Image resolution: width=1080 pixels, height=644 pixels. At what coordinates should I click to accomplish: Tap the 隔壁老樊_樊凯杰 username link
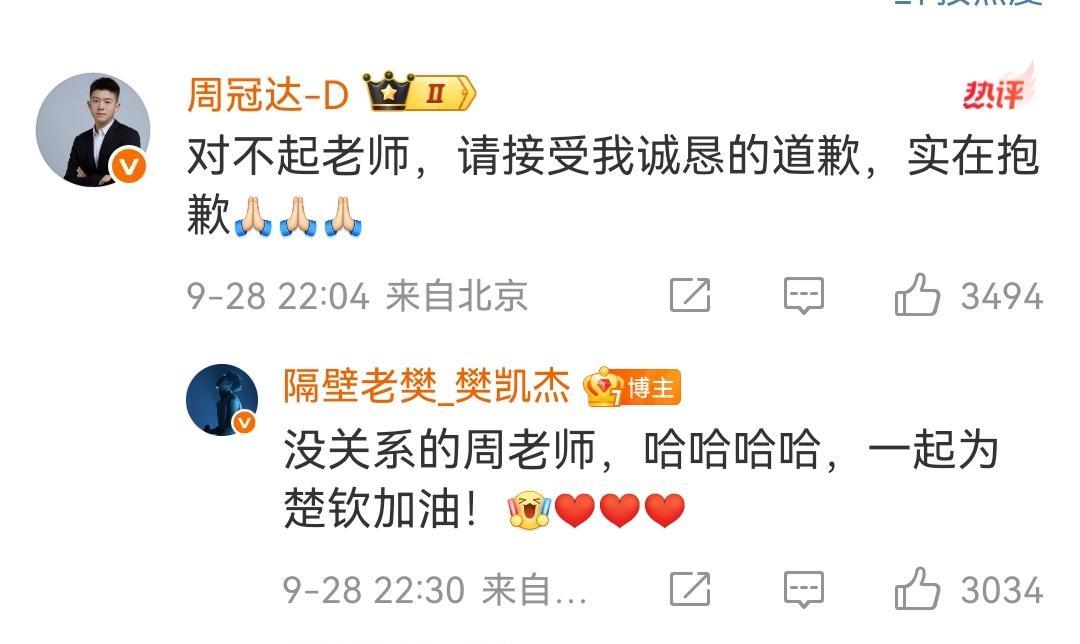[x=427, y=386]
